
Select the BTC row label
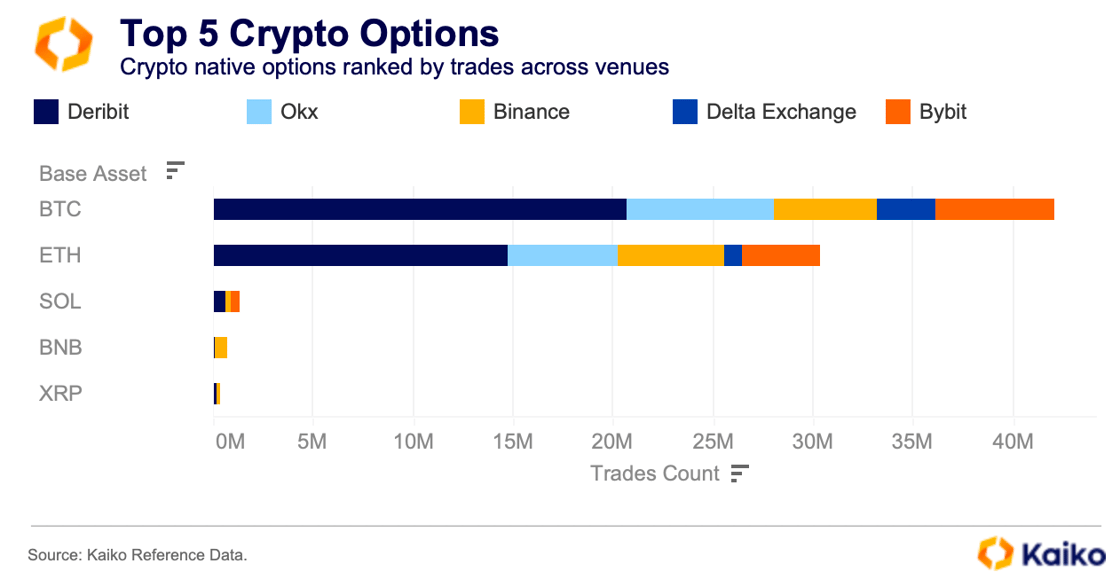coord(60,209)
